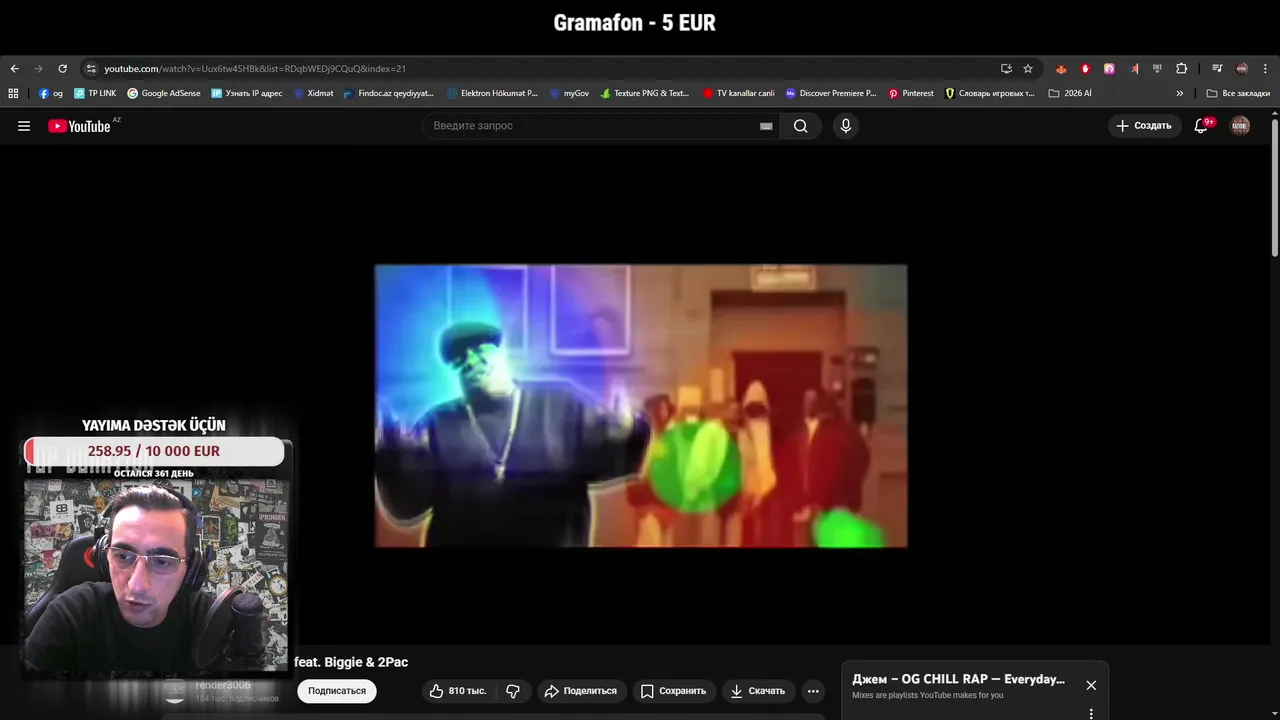This screenshot has width=1280, height=720.
Task: Go back using the browser back arrow
Action: pyautogui.click(x=14, y=69)
